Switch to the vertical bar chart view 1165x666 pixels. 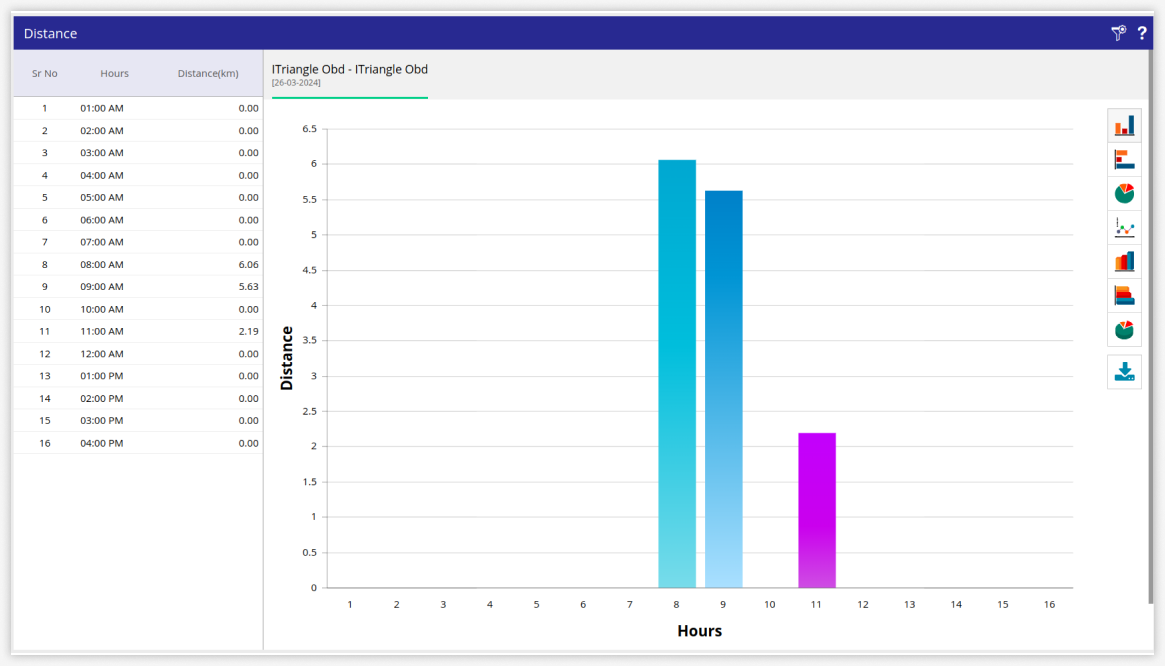pyautogui.click(x=1124, y=125)
